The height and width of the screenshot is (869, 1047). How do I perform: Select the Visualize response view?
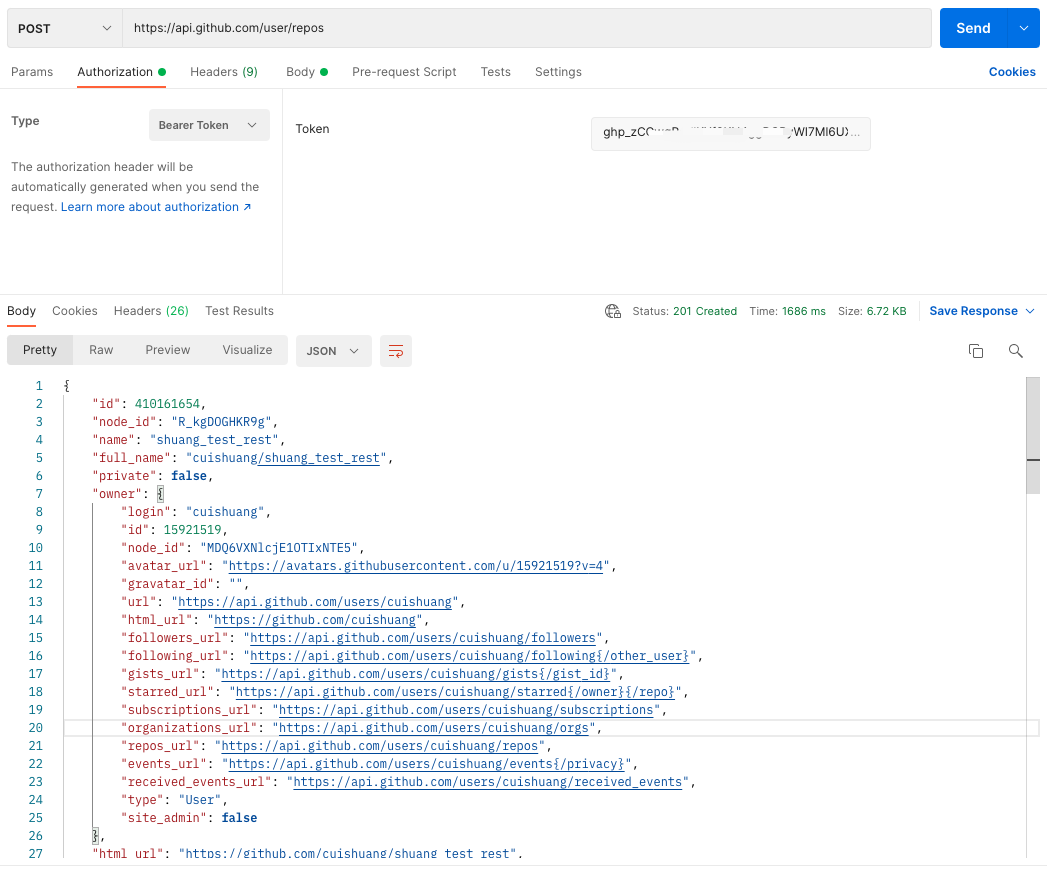click(247, 350)
